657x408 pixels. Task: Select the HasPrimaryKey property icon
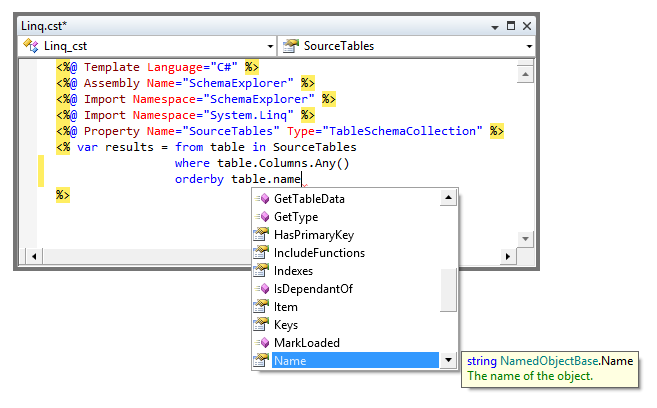[x=261, y=235]
